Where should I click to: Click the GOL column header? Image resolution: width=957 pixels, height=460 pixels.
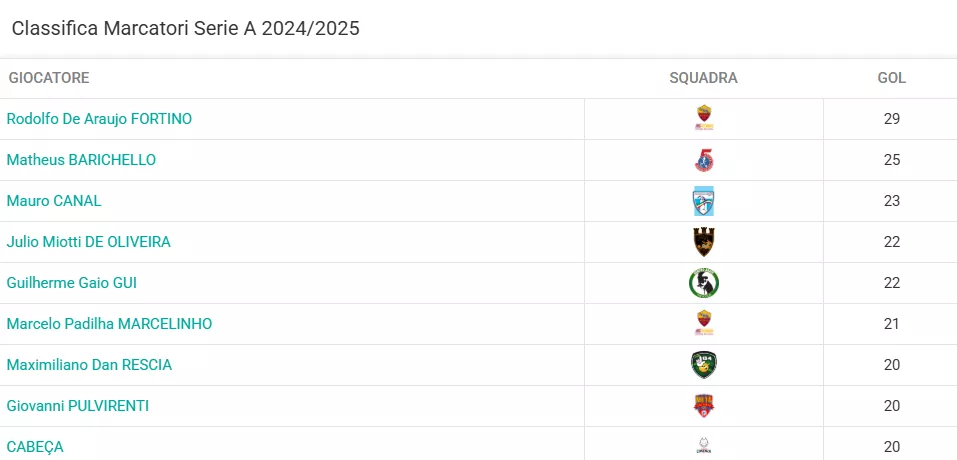pyautogui.click(x=892, y=78)
